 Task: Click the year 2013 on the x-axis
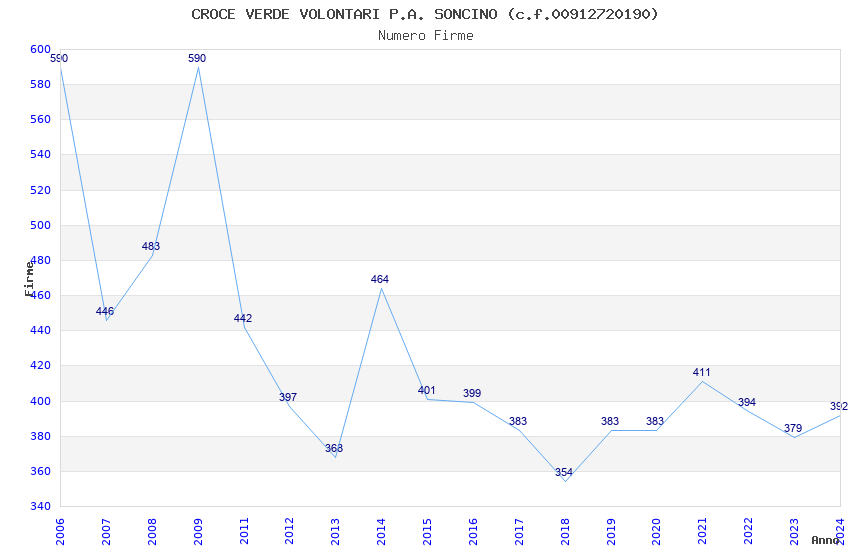coord(335,531)
